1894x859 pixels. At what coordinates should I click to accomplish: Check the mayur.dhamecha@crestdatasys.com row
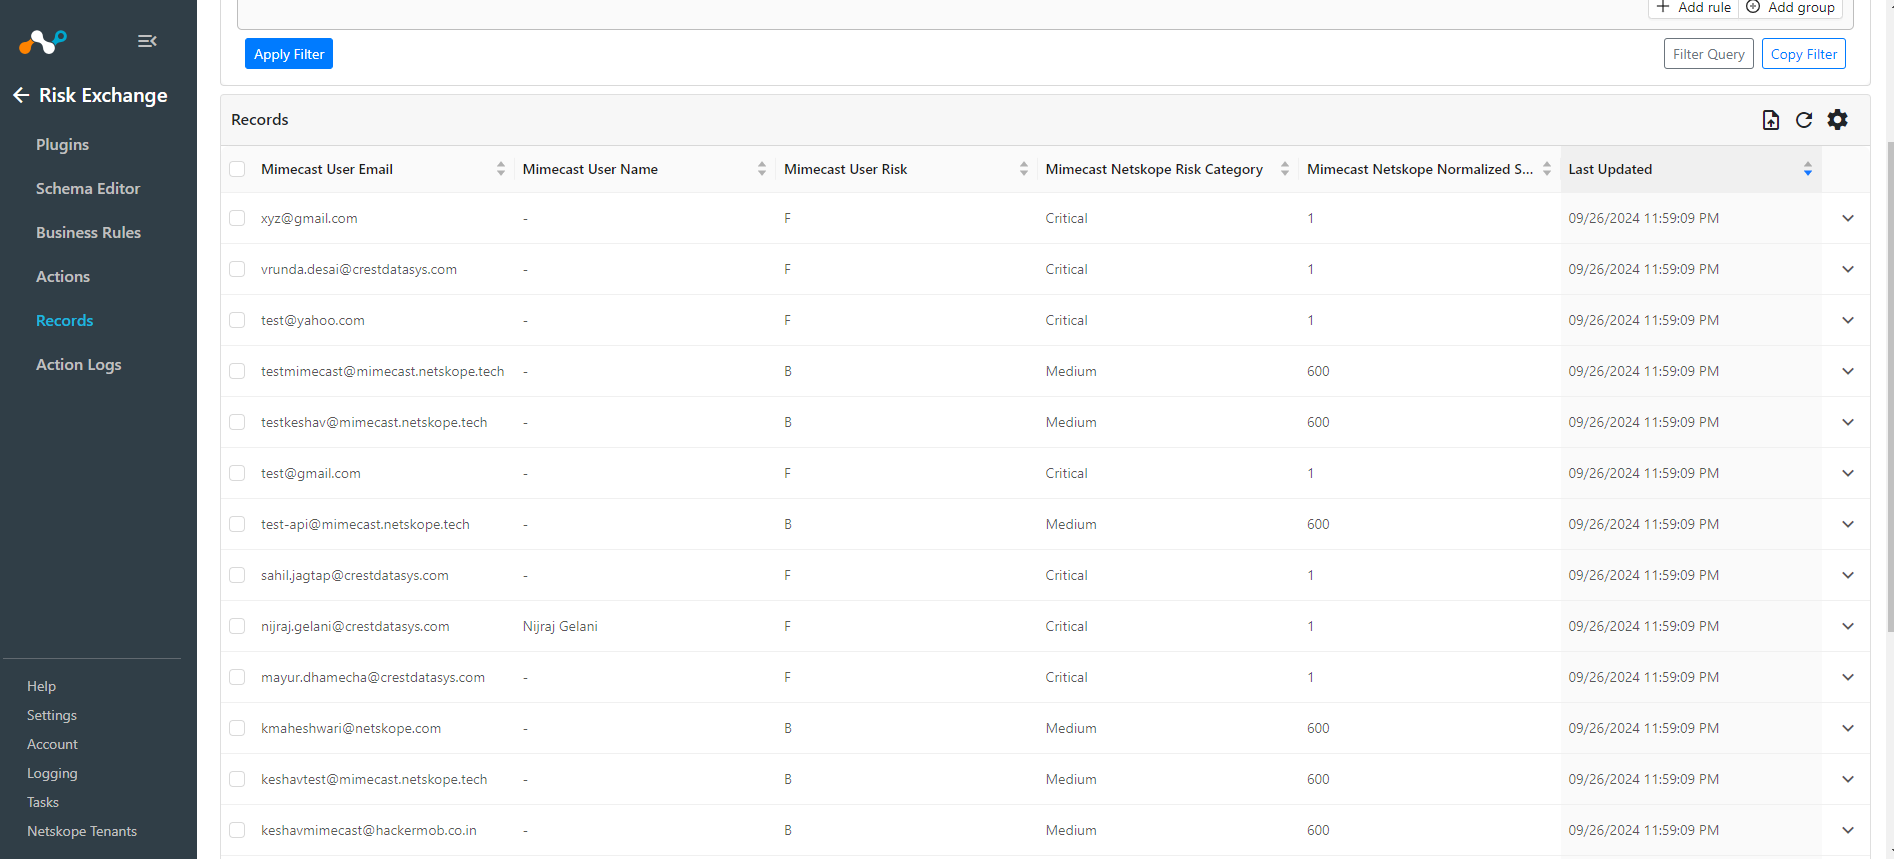coord(237,677)
